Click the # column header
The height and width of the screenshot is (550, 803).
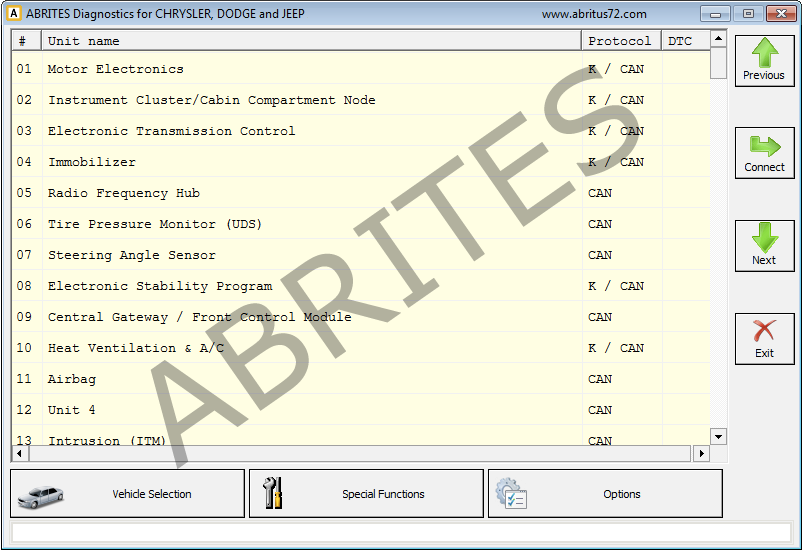point(27,41)
